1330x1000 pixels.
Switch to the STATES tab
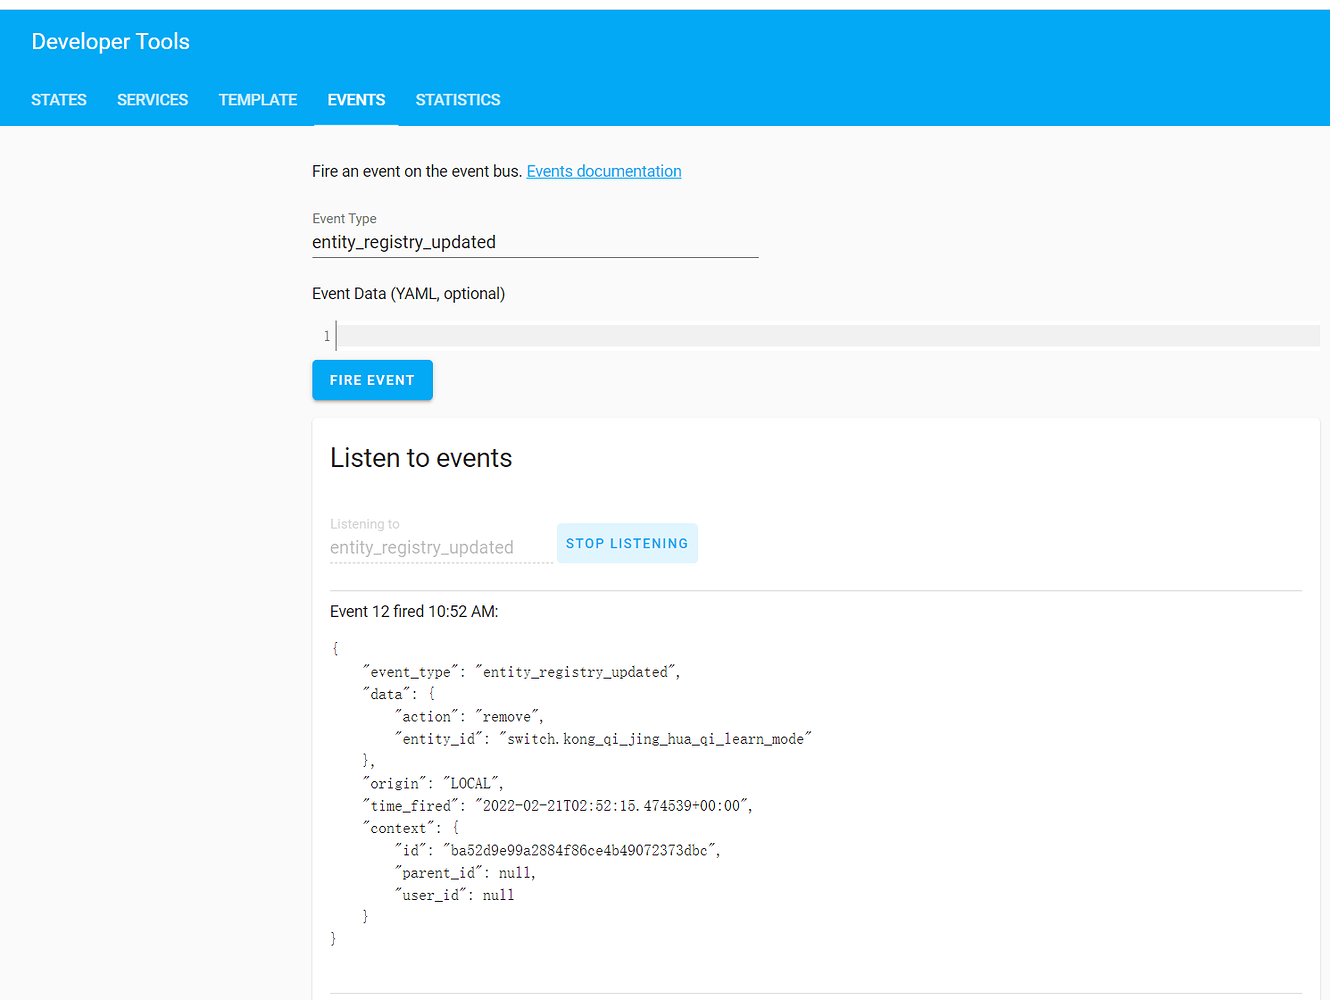[x=59, y=100]
